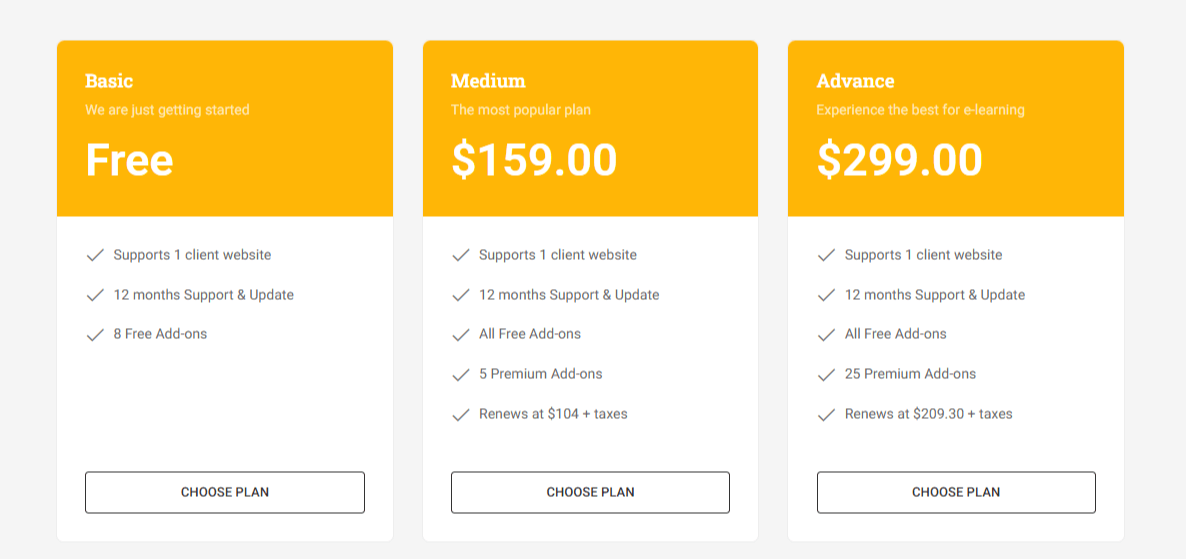Click checkmark beside Renews at $104
The height and width of the screenshot is (559, 1186).
pos(461,415)
